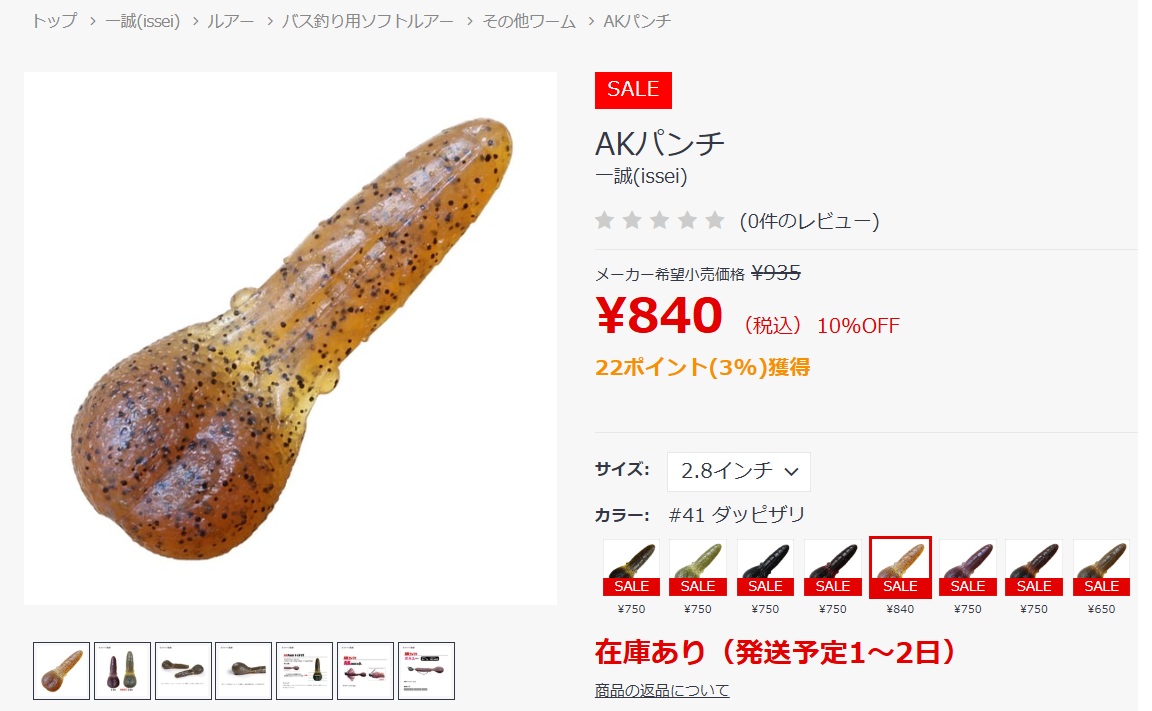This screenshot has width=1152, height=711.
Task: Choose the first color swatch priced ¥750
Action: (631, 567)
